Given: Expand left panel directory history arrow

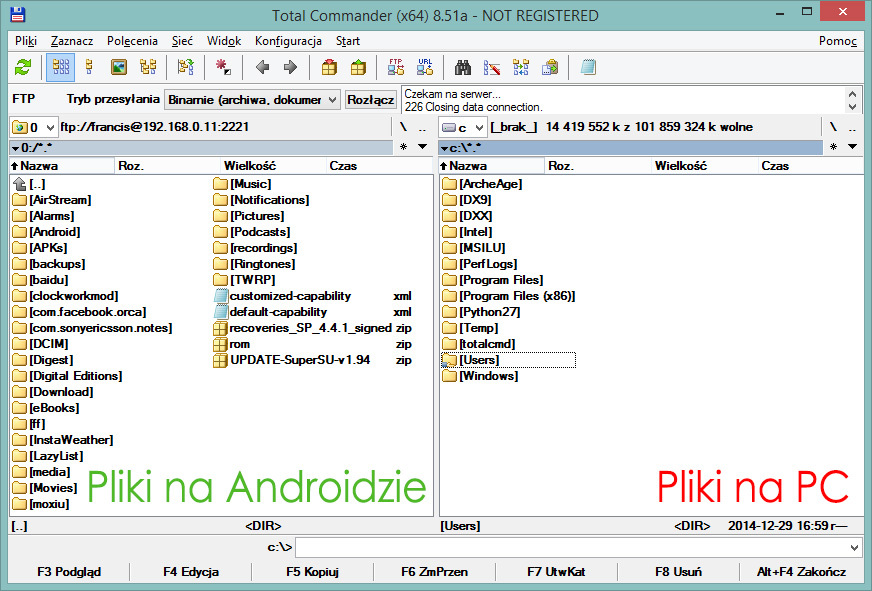Looking at the screenshot, I should (x=423, y=147).
